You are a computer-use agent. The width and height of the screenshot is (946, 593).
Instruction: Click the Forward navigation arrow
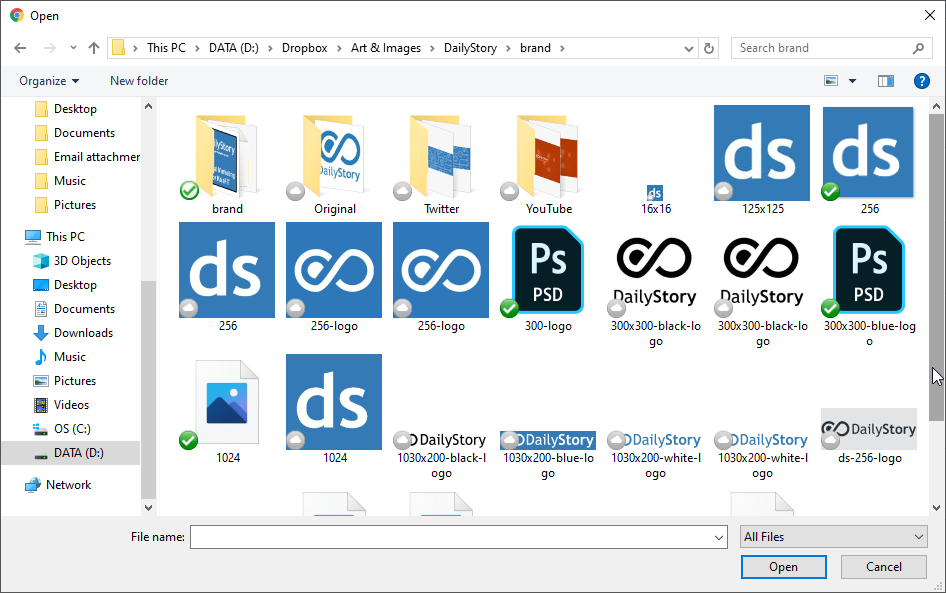(x=49, y=48)
